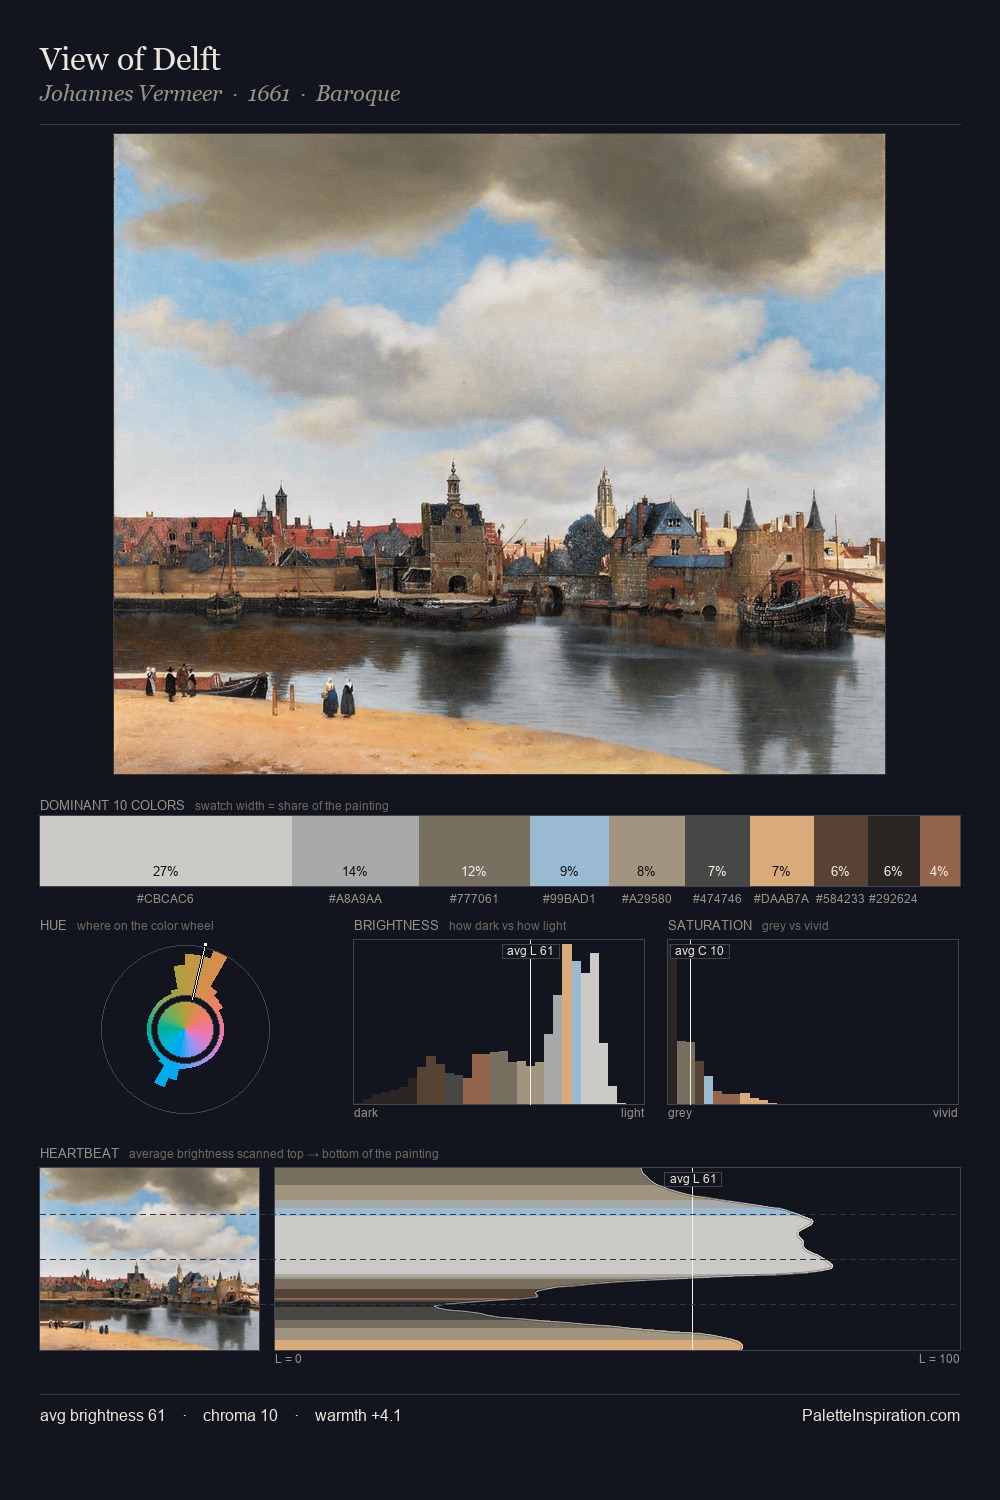Click the 'warmth +4.1' footer stat
The width and height of the screenshot is (1000, 1500).
tap(358, 1415)
